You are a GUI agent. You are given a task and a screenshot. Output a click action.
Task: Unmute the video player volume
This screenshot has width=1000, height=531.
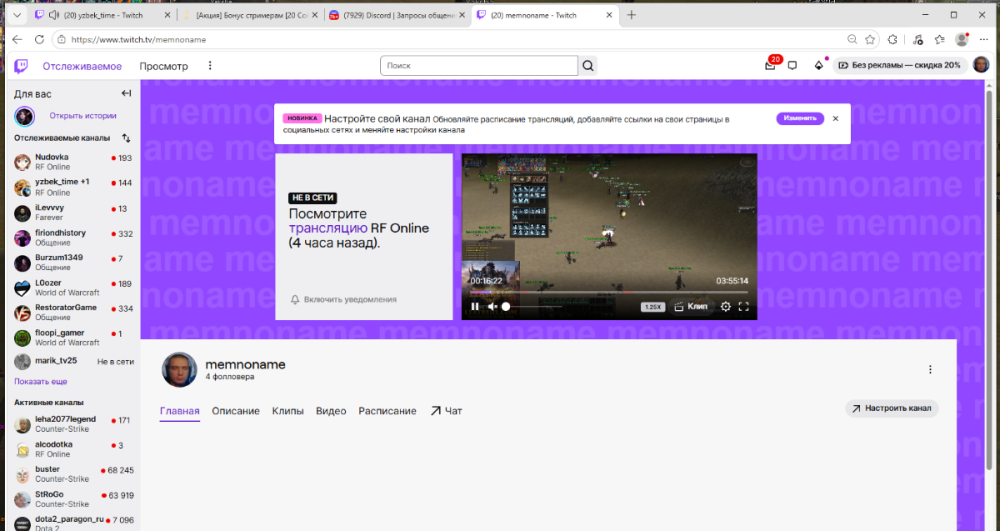coord(492,307)
